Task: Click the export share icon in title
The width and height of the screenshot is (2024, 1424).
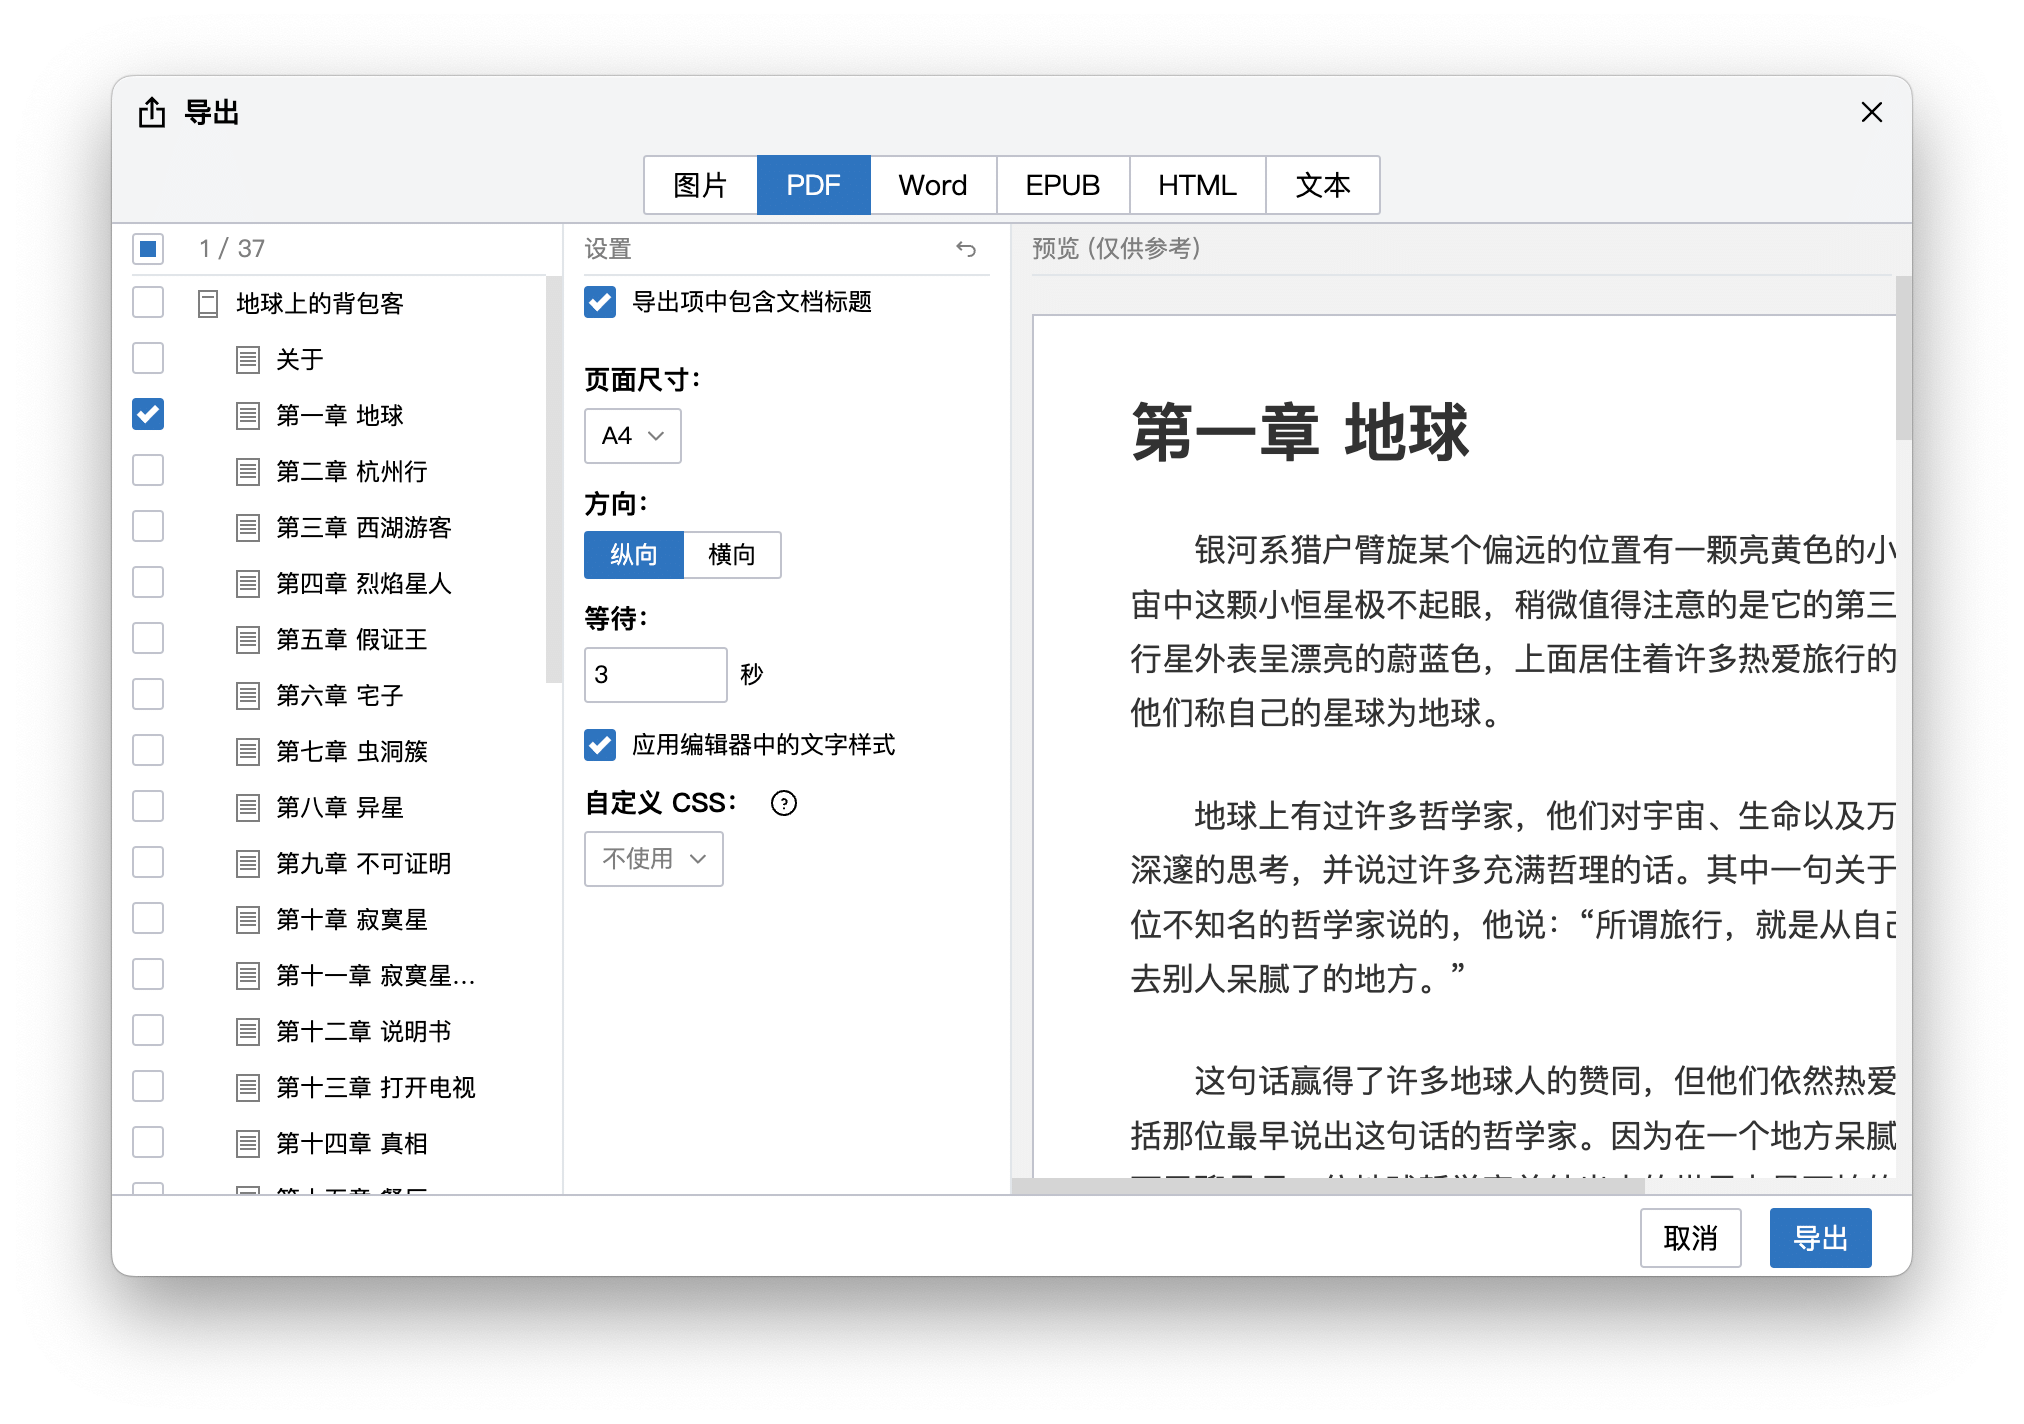Action: tap(152, 112)
